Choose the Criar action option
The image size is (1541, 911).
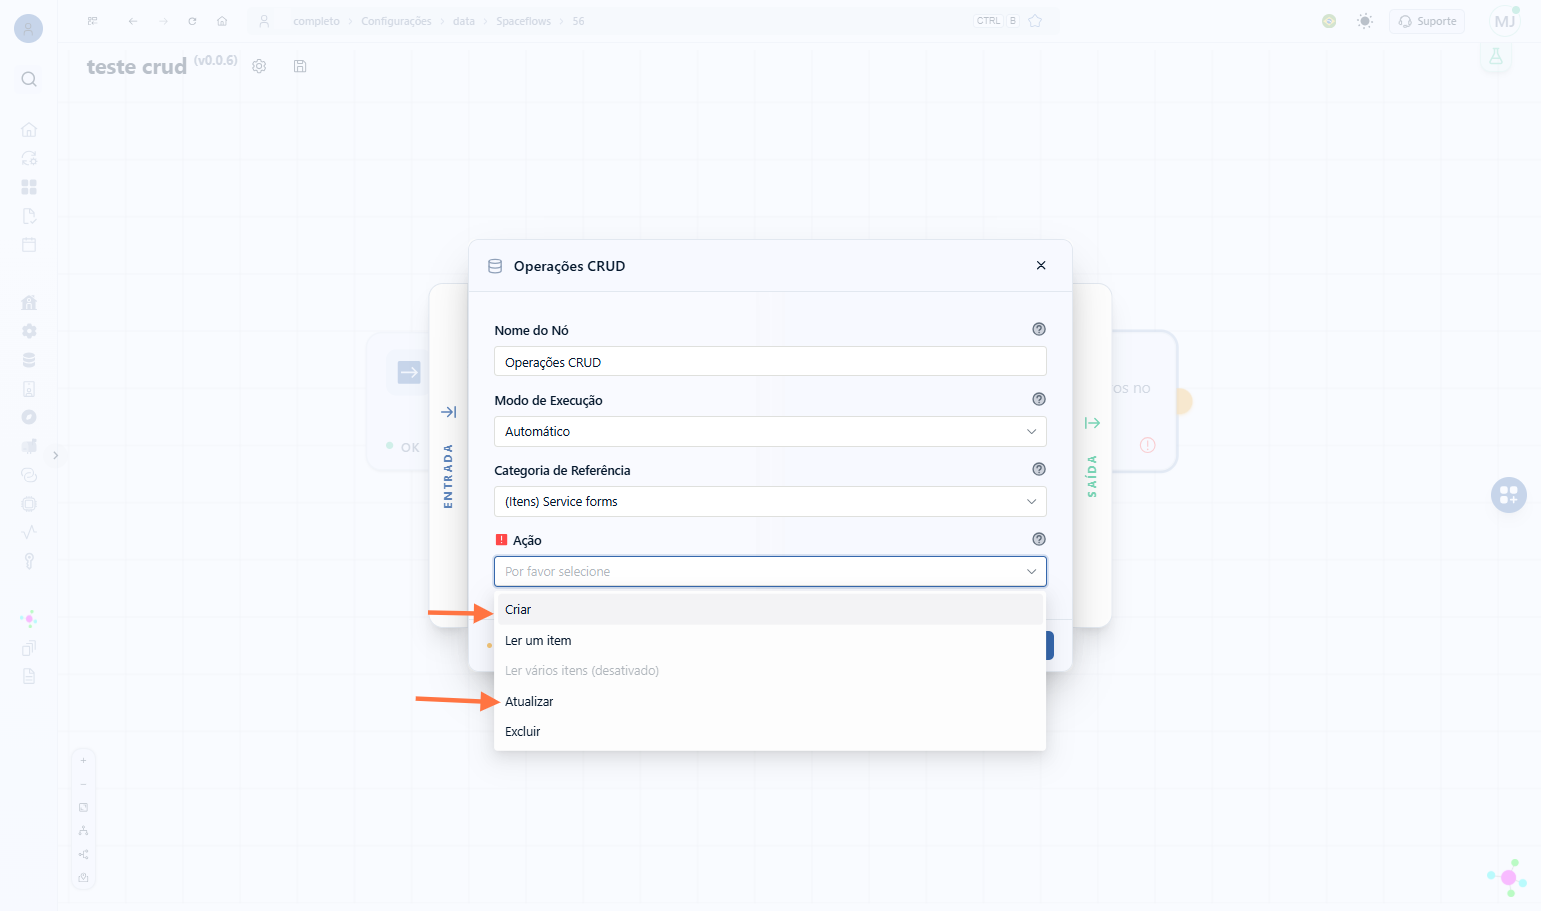[770, 609]
